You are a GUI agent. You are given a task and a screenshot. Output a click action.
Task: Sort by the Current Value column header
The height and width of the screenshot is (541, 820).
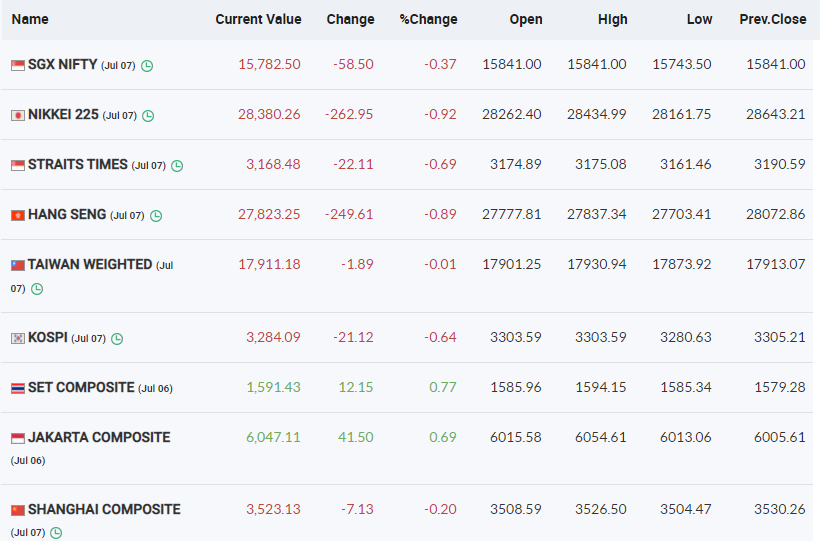click(258, 19)
